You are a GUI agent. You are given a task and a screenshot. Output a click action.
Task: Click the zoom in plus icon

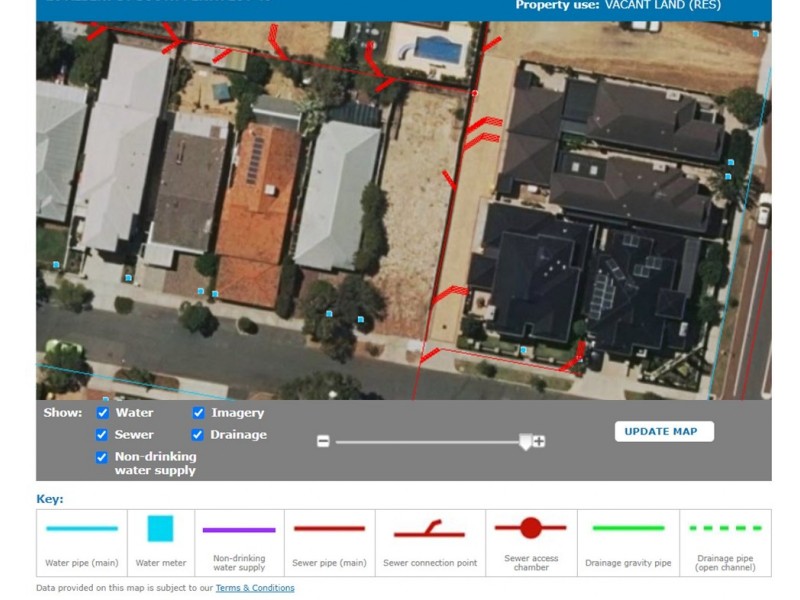pos(539,441)
